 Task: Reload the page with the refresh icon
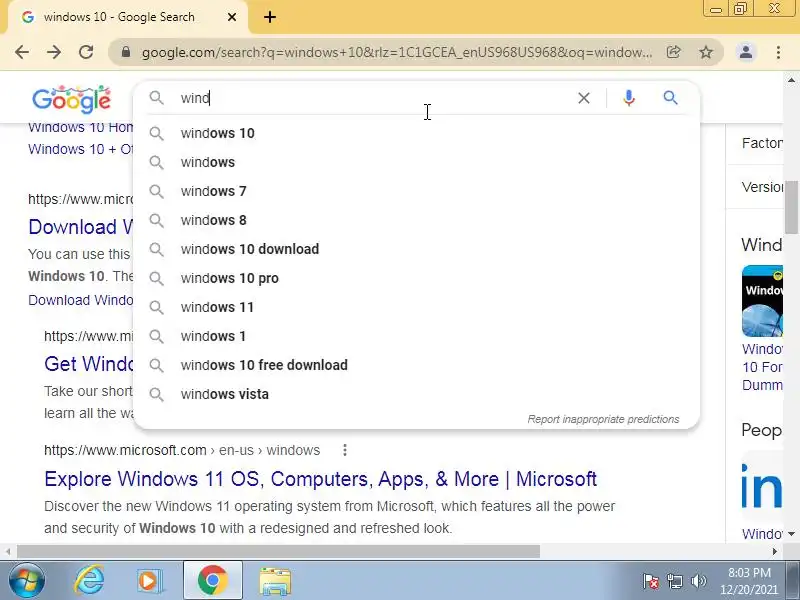[86, 52]
